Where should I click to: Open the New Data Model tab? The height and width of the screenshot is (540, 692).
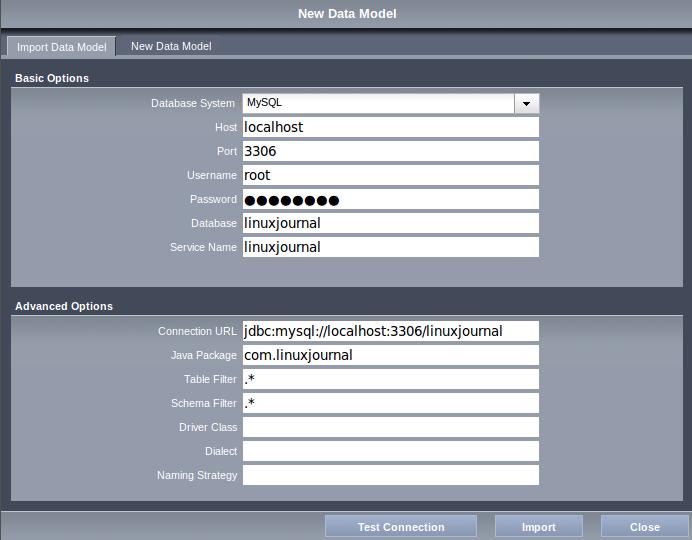[x=171, y=46]
